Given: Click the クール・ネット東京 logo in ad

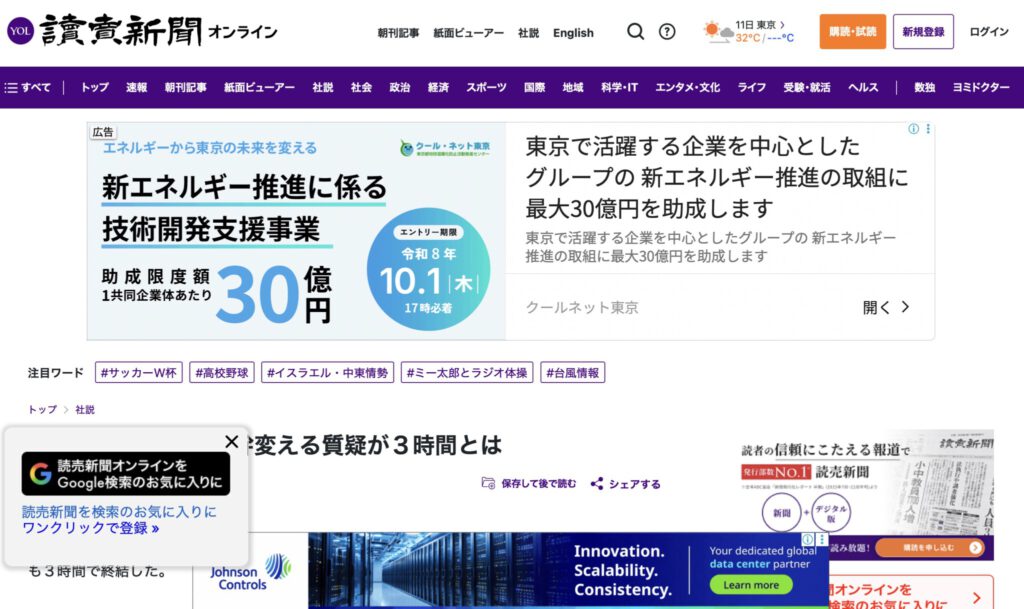Looking at the screenshot, I should point(445,148).
